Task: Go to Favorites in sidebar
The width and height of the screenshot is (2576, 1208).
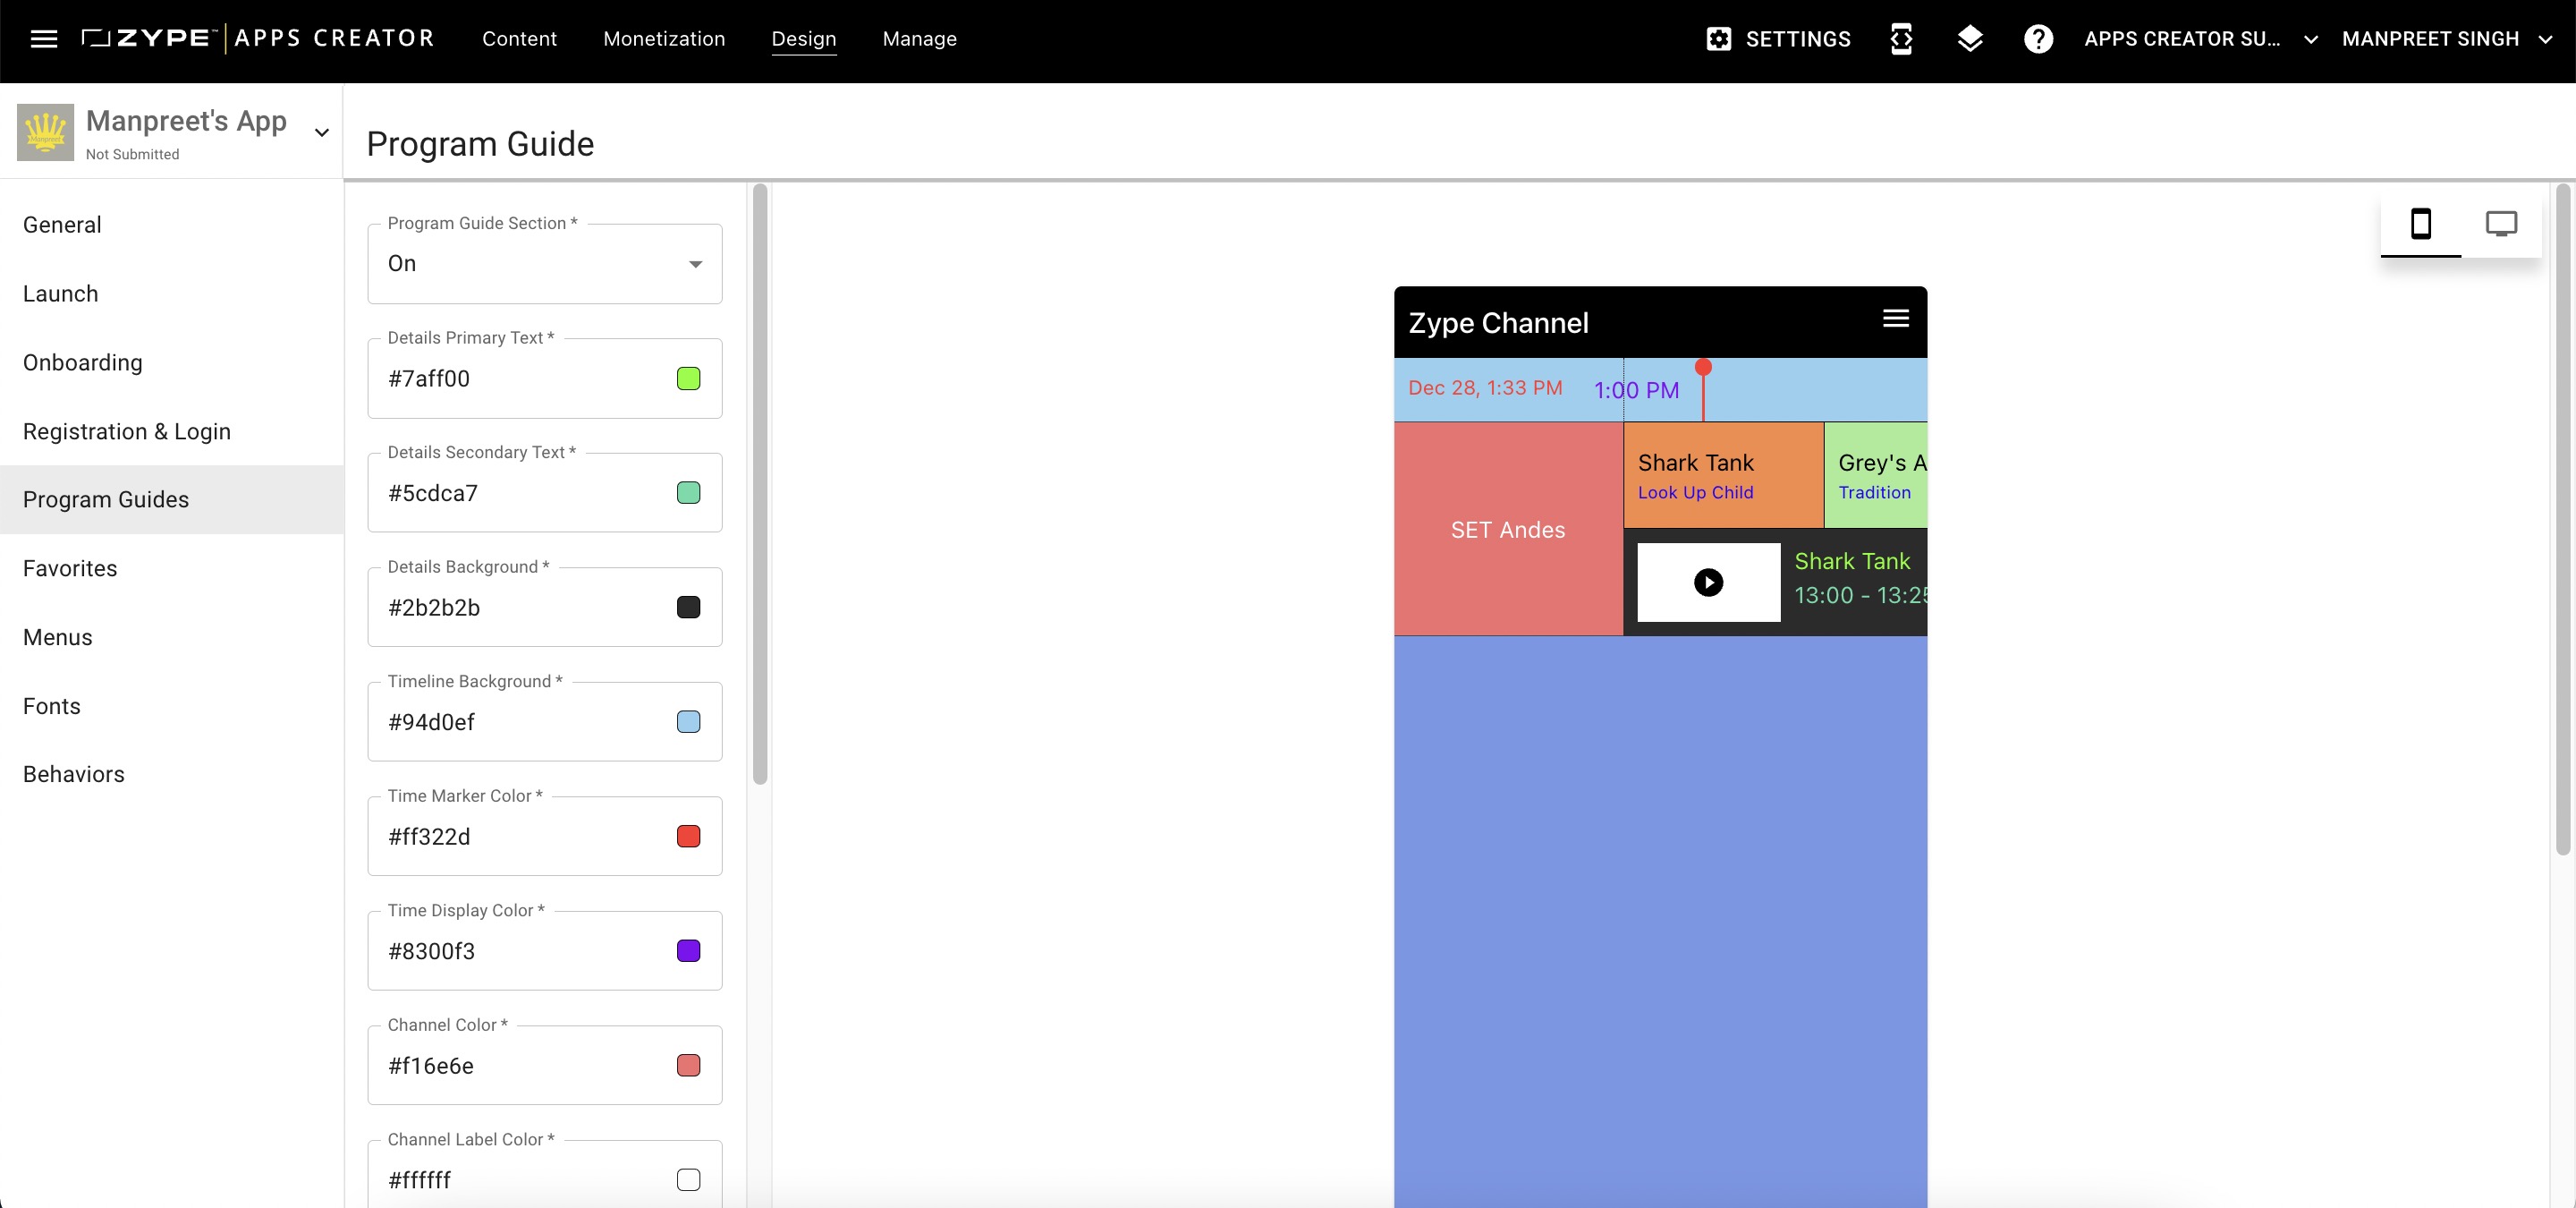Action: pyautogui.click(x=172, y=568)
